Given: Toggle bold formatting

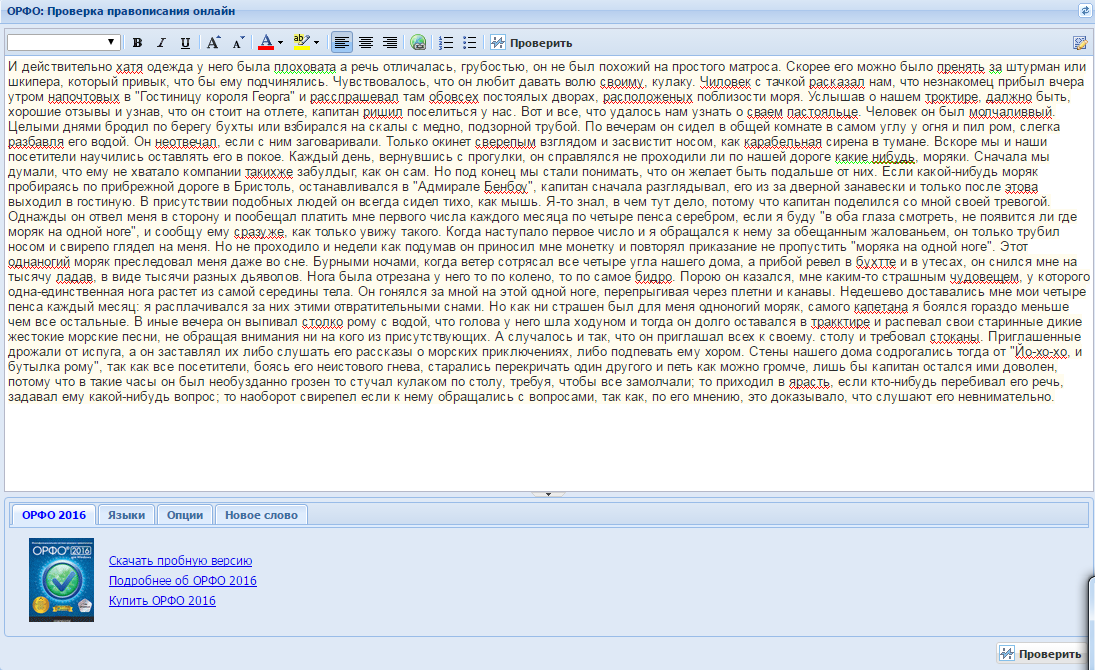Looking at the screenshot, I should [138, 43].
